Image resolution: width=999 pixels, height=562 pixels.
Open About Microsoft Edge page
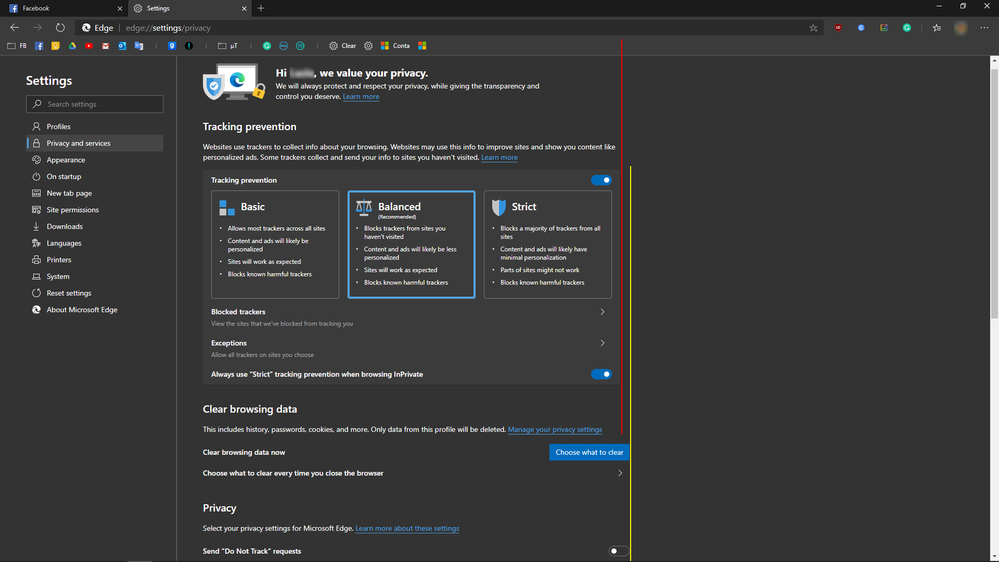click(94, 310)
